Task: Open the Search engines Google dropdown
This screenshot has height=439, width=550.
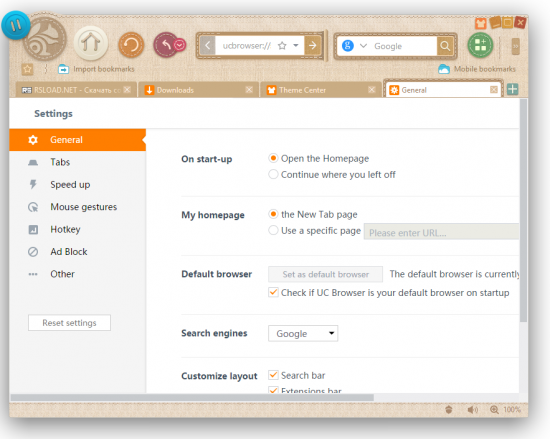Action: (x=303, y=333)
